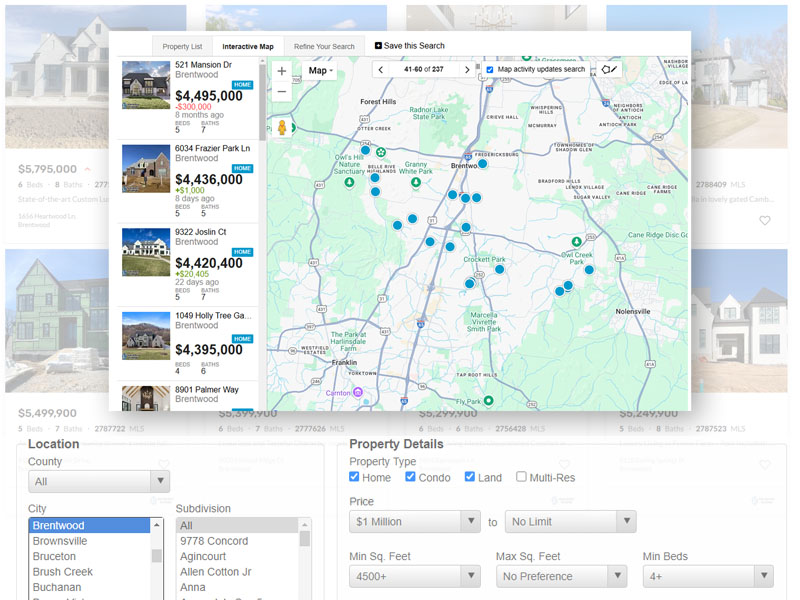Viewport: 800px width, 600px height.
Task: Click the HOME badge on 1049 Holly Tree
Action: point(242,339)
